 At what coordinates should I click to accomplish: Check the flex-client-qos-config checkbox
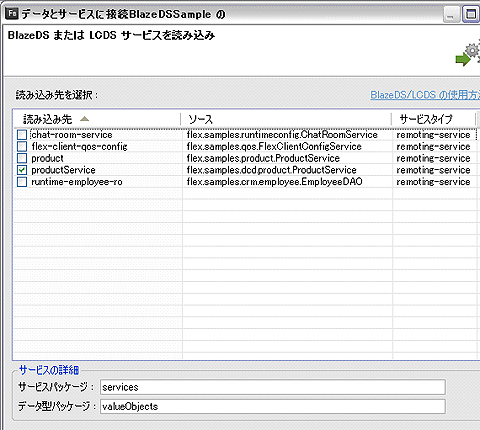point(22,146)
